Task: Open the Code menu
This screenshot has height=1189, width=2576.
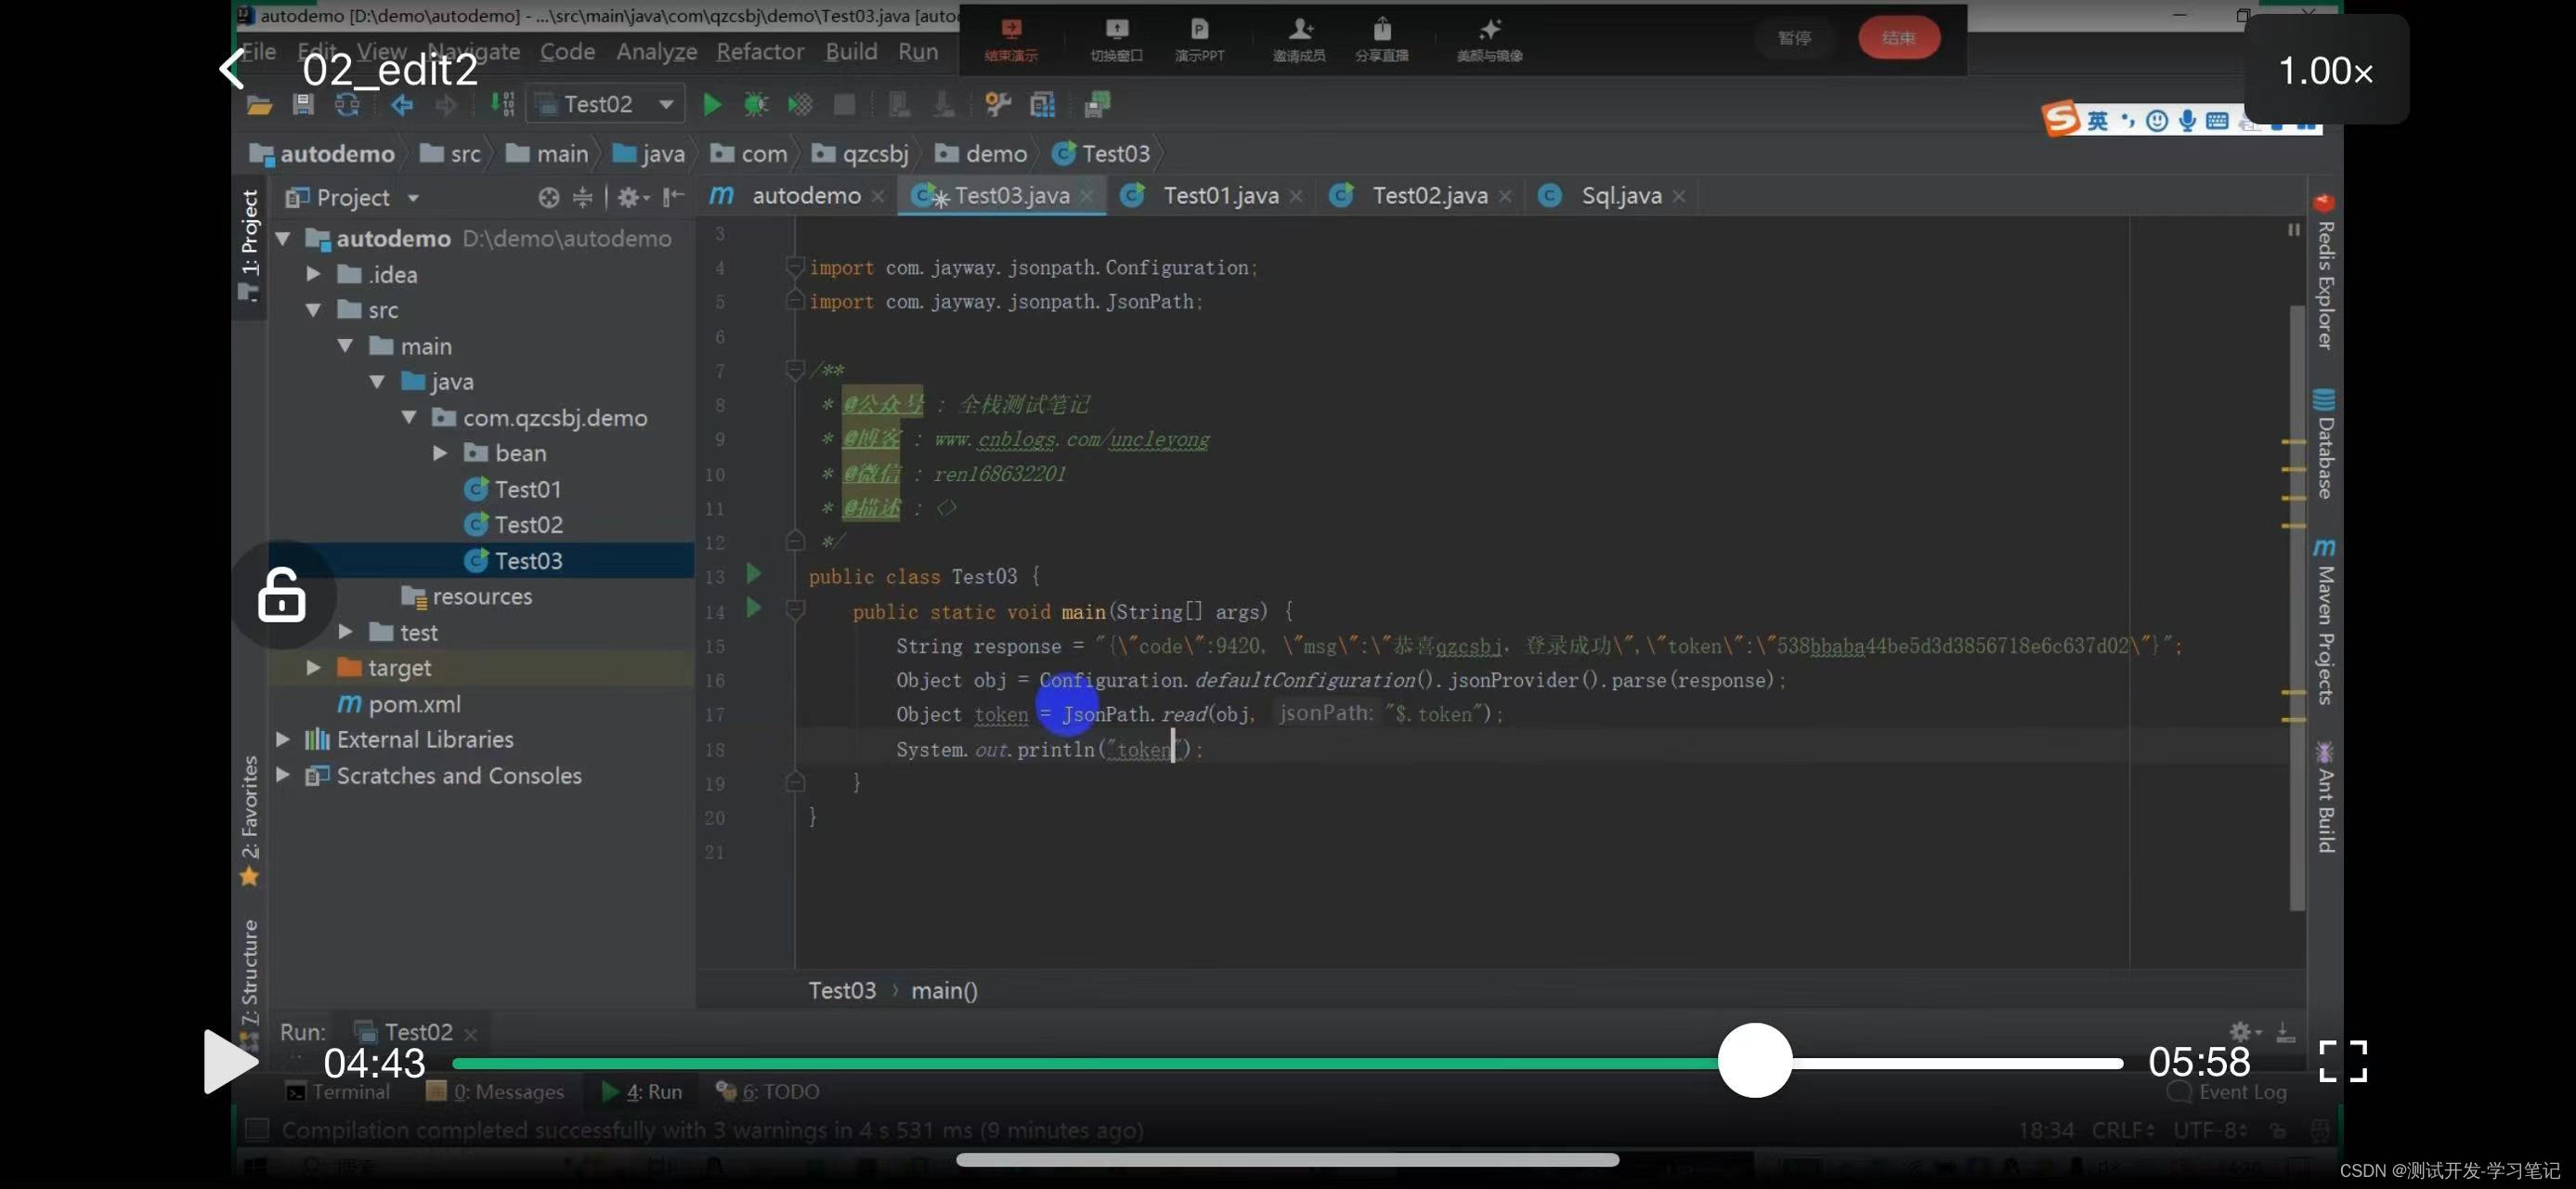Action: point(568,52)
